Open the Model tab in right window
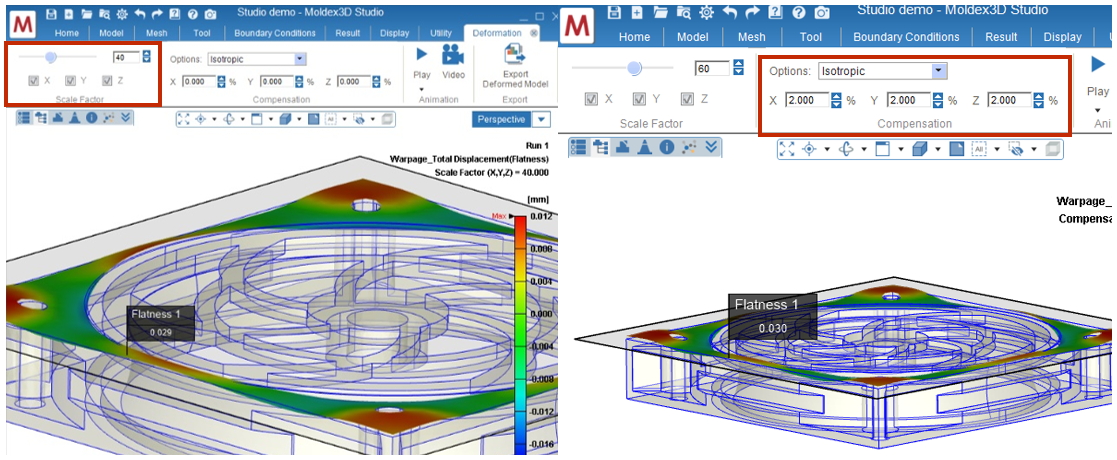This screenshot has height=460, width=1117. [x=692, y=37]
